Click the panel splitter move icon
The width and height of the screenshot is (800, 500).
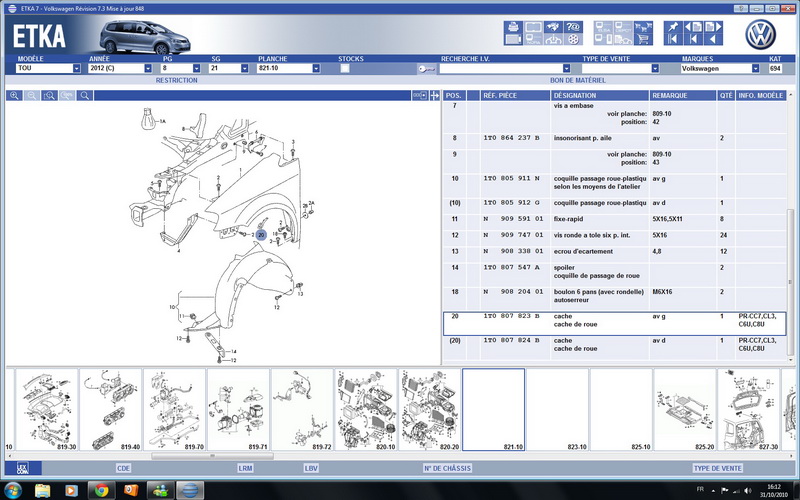(435, 95)
